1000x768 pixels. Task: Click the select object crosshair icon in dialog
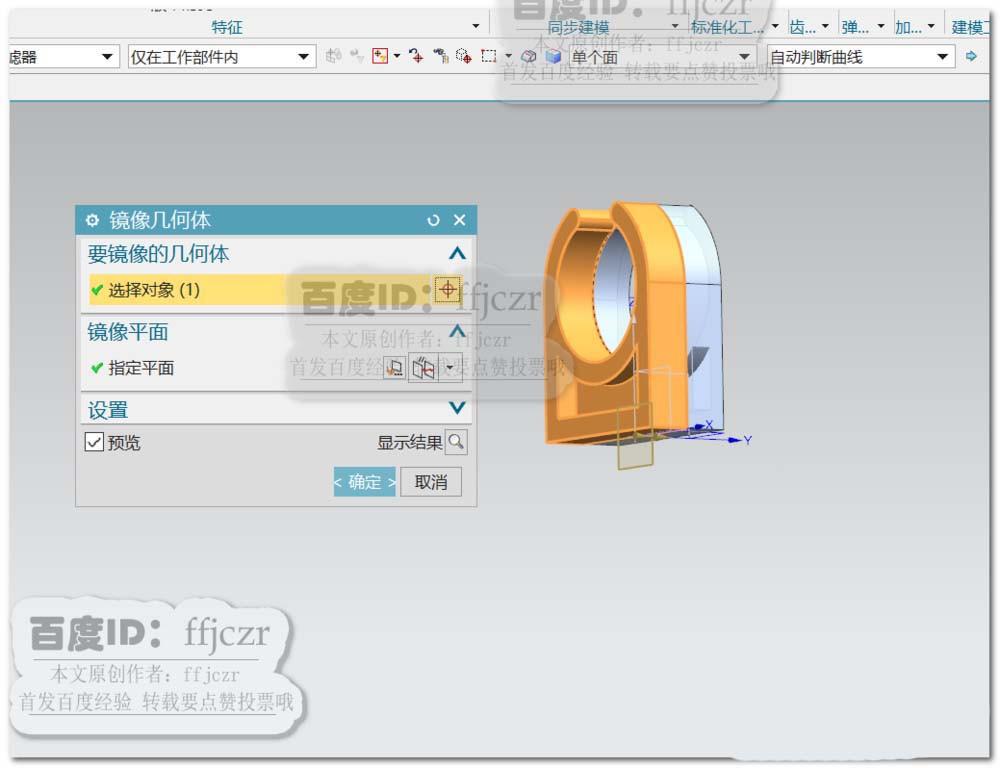(447, 289)
